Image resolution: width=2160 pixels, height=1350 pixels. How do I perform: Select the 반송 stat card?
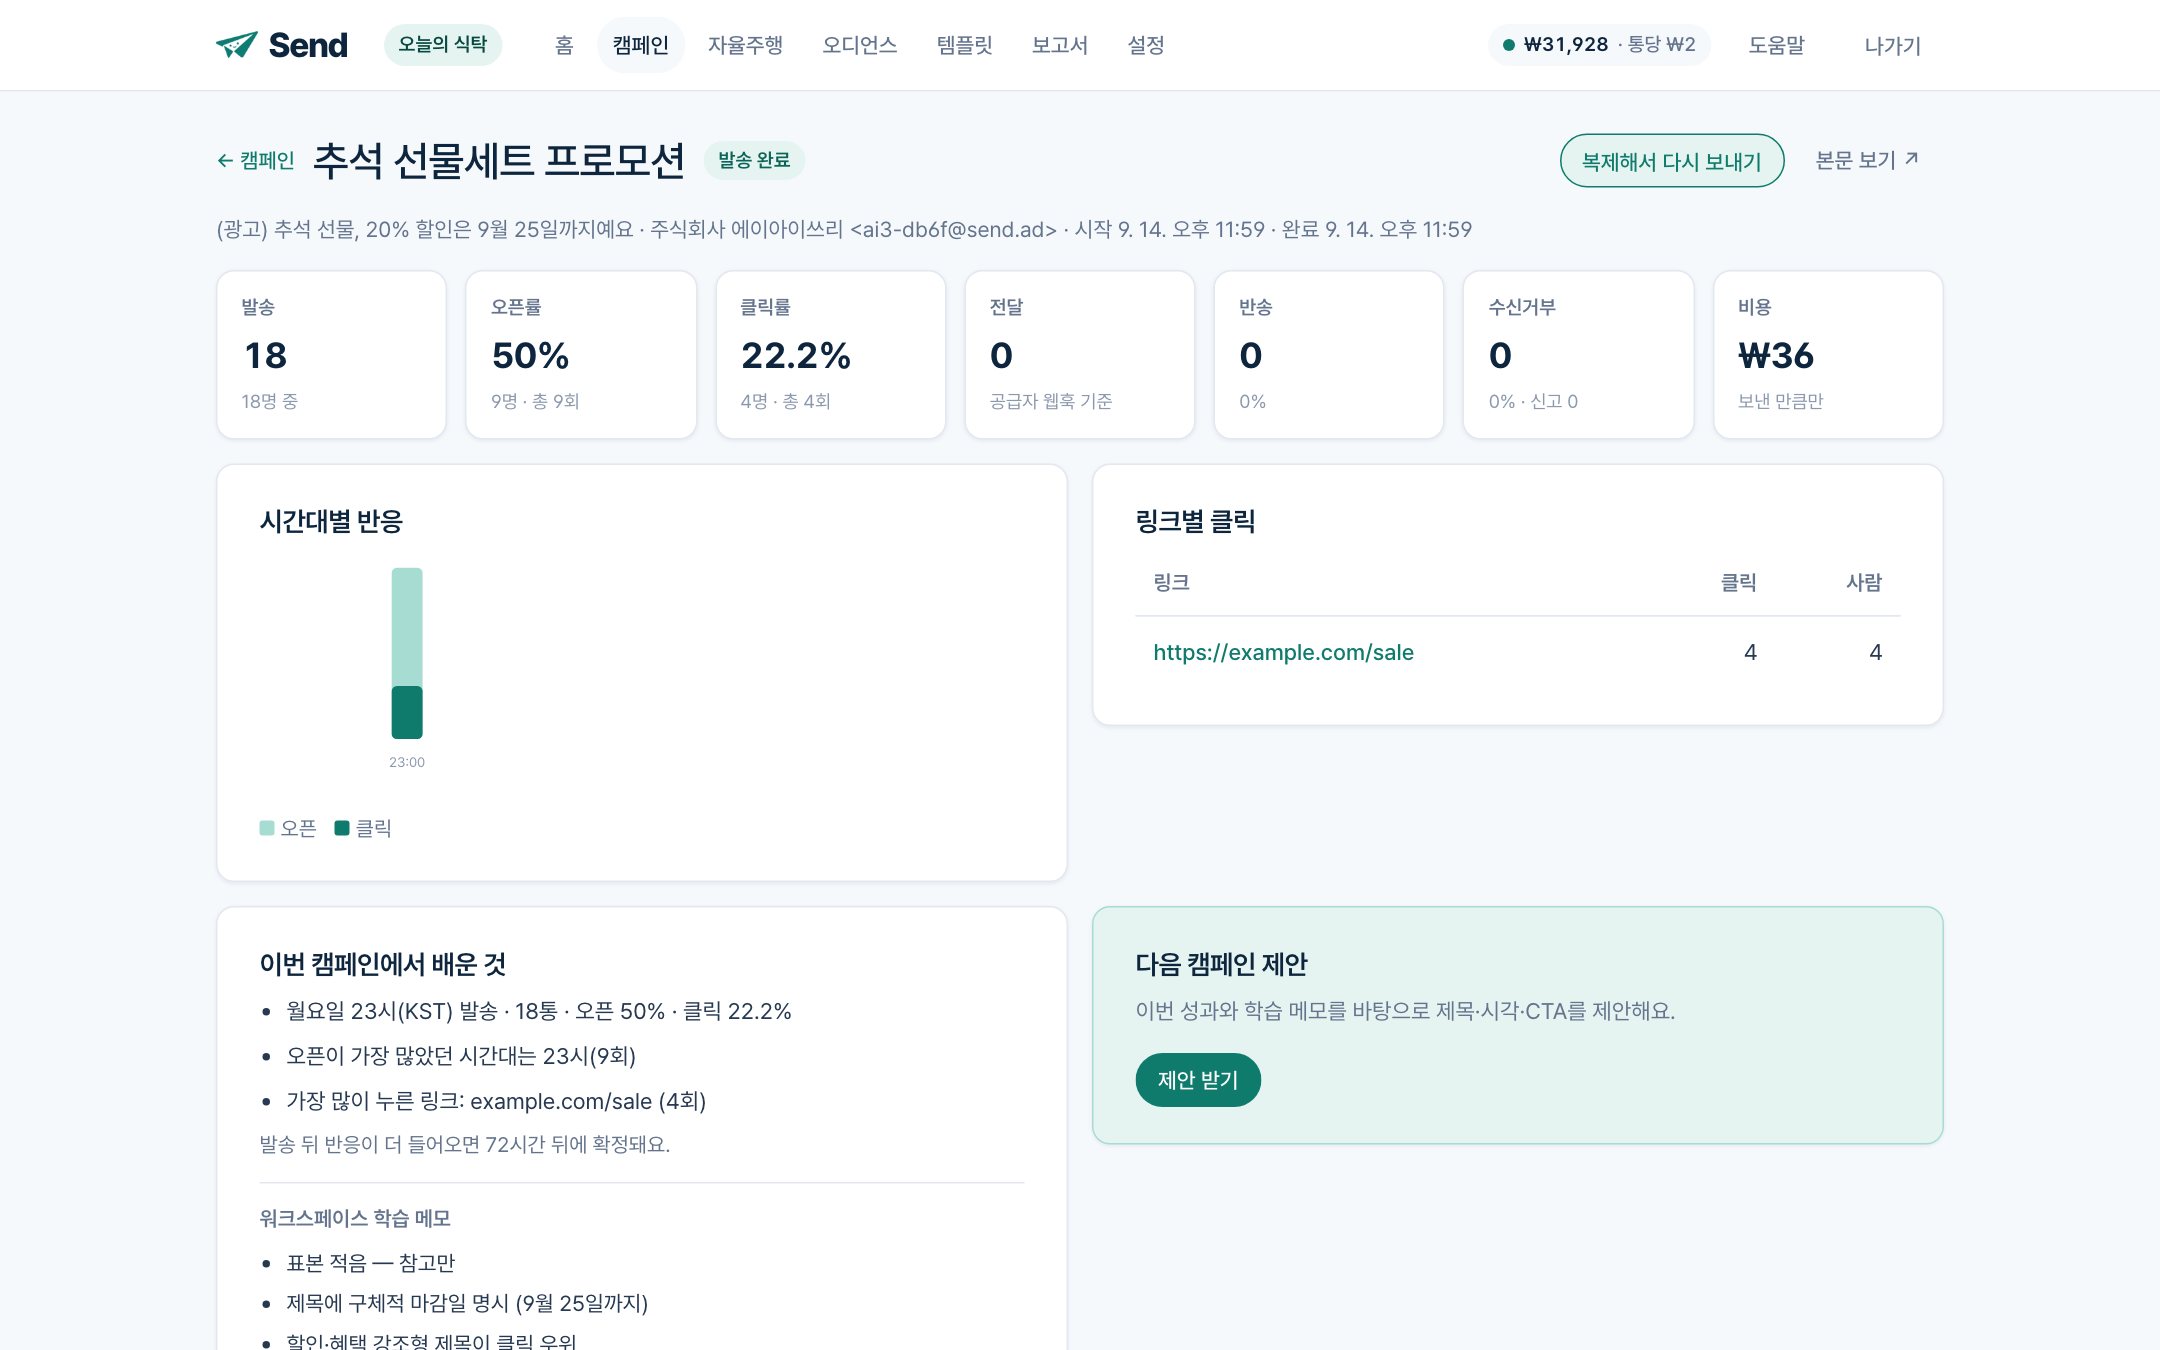click(1329, 354)
